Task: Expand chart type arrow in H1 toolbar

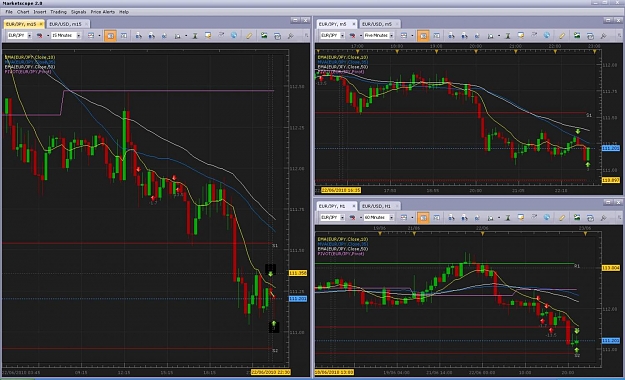Action: [412, 218]
